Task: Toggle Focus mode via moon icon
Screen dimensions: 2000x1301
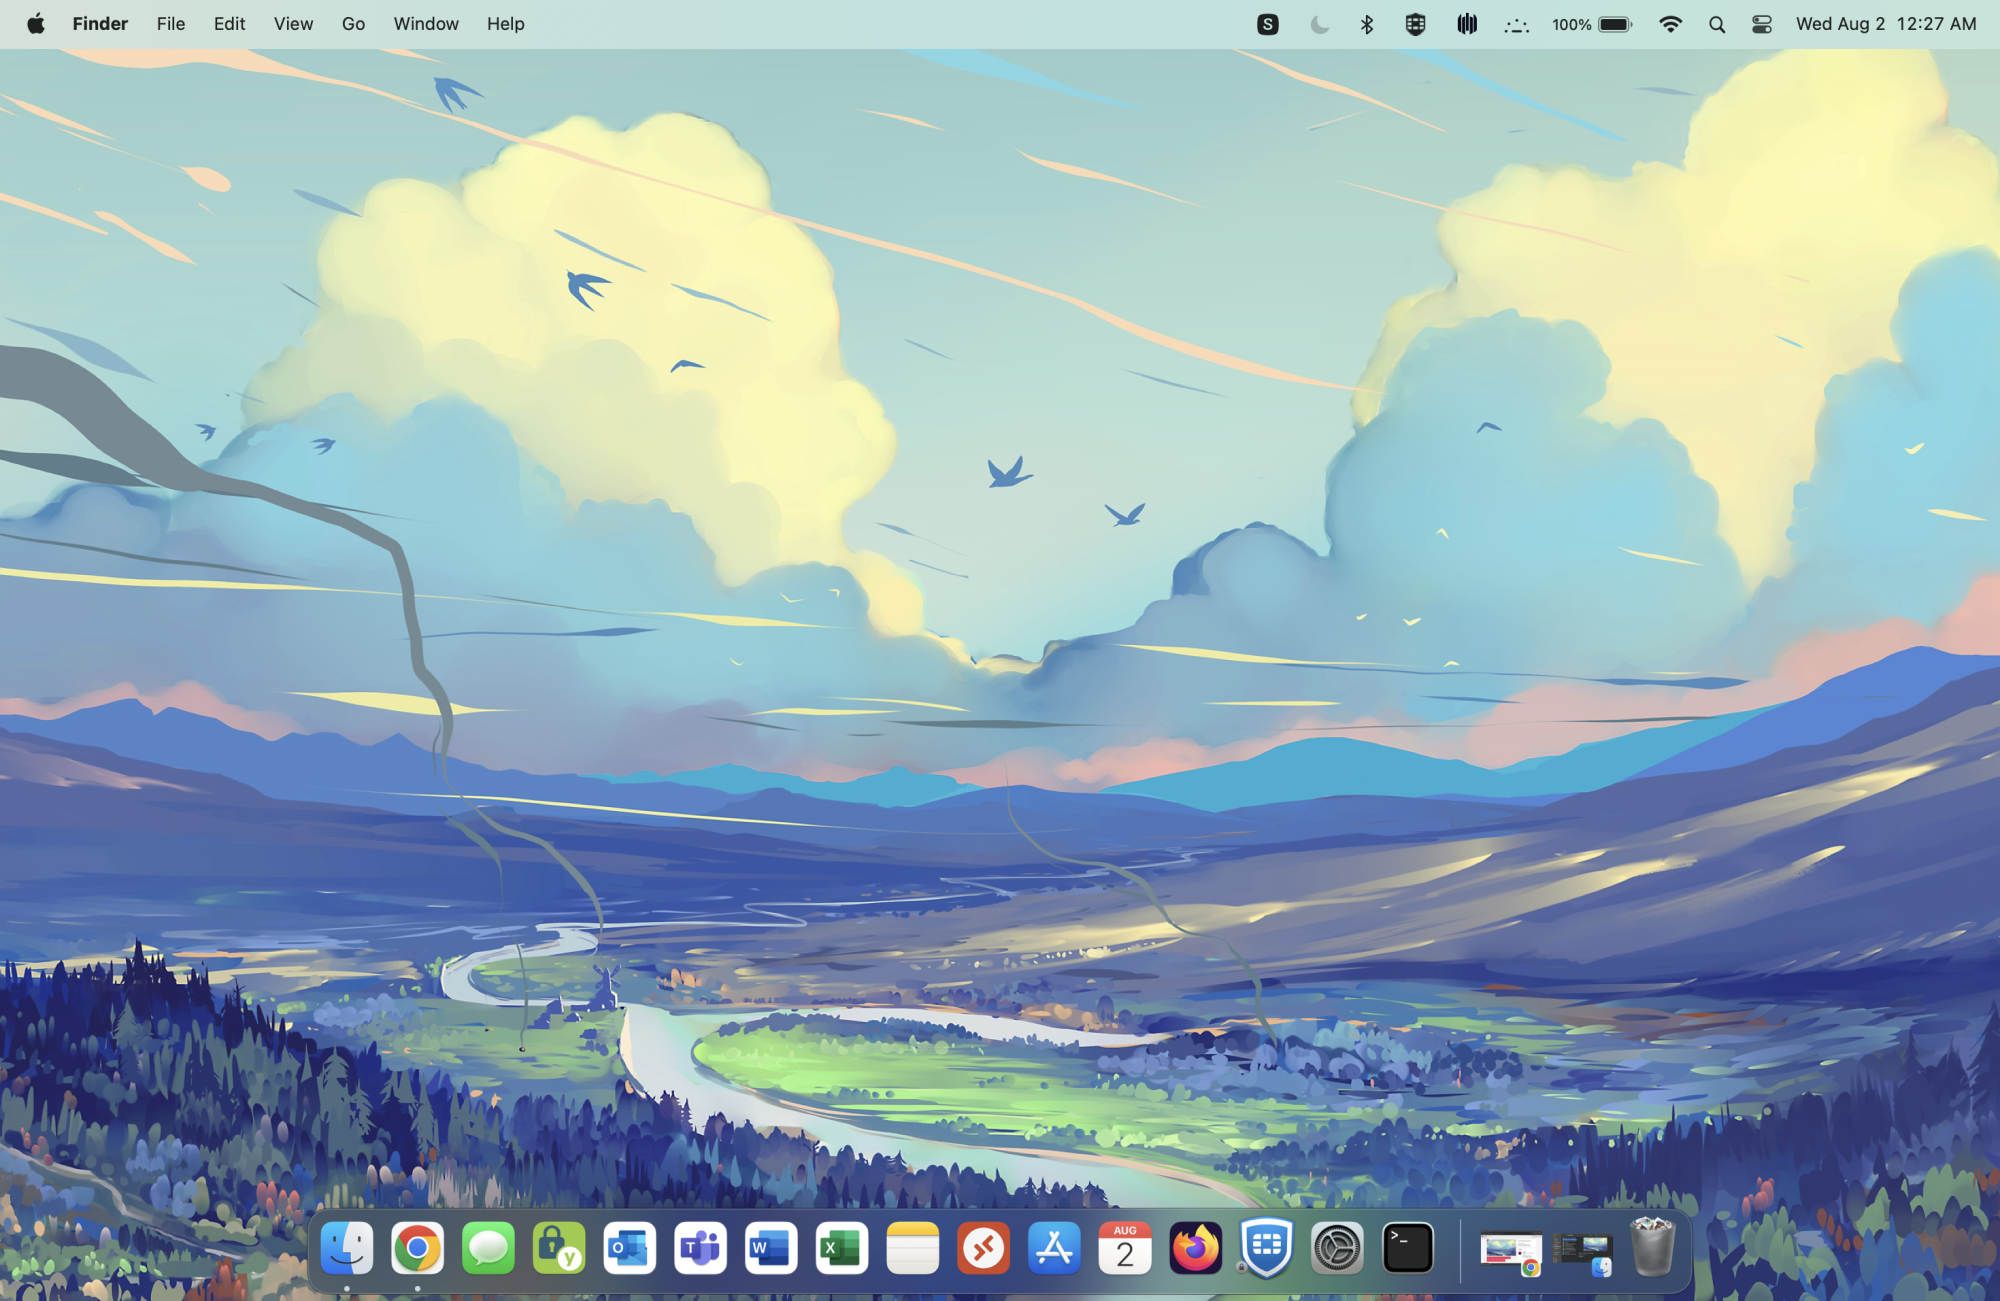Action: (1319, 24)
